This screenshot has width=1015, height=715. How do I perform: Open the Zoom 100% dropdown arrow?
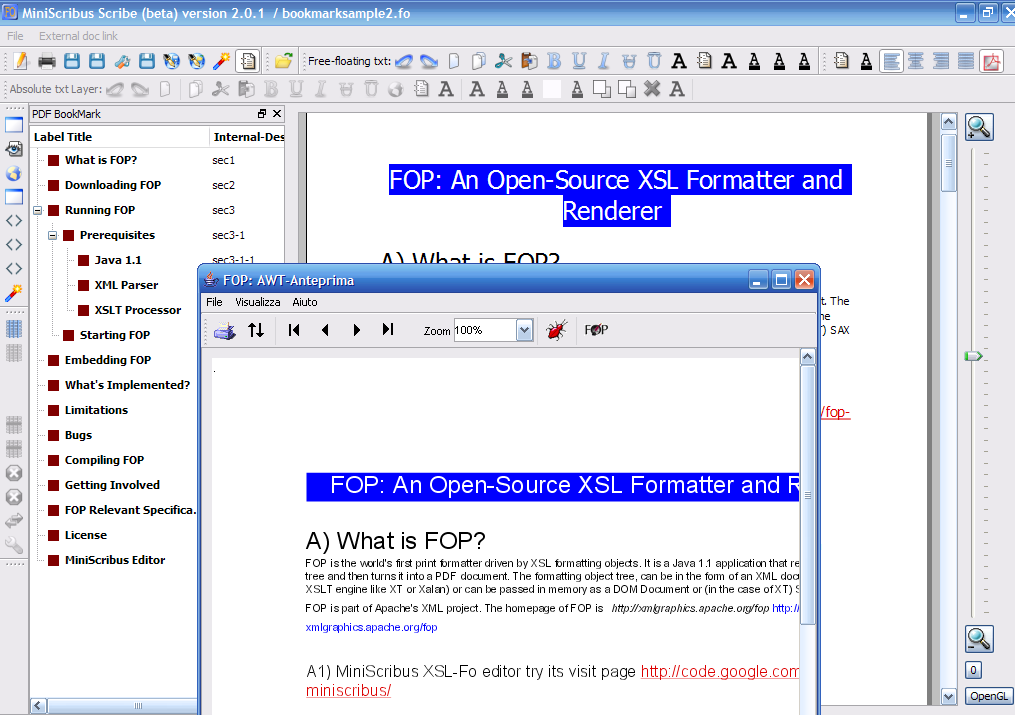pos(524,331)
